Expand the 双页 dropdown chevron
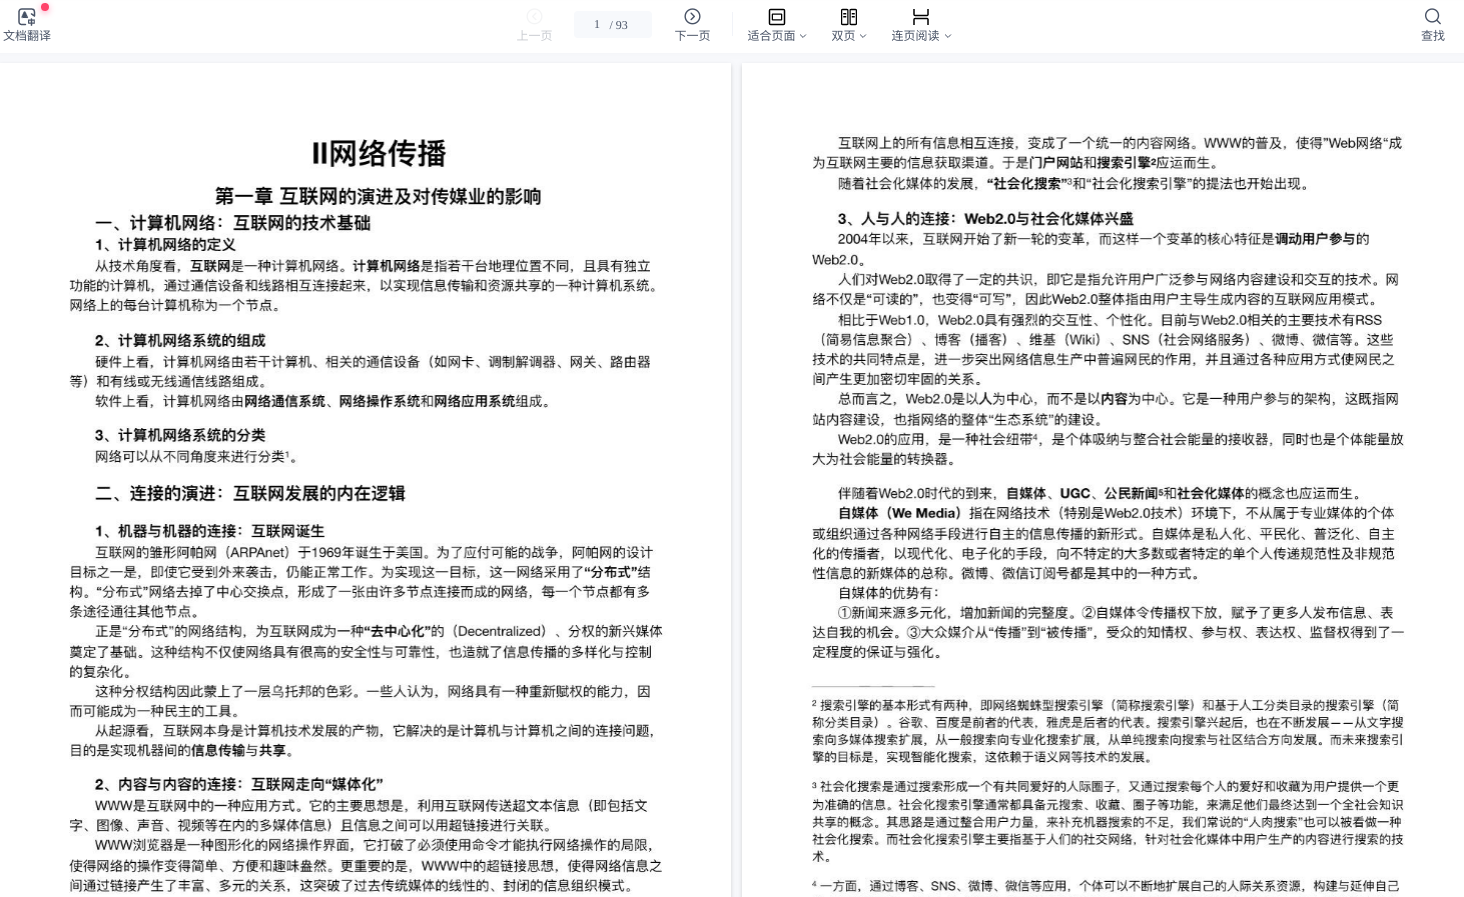 click(x=863, y=36)
